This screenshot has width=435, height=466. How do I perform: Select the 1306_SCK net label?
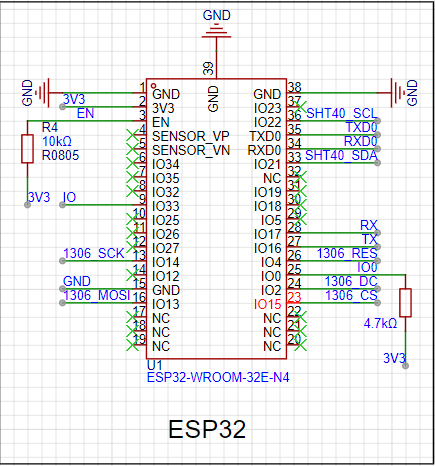(x=94, y=253)
